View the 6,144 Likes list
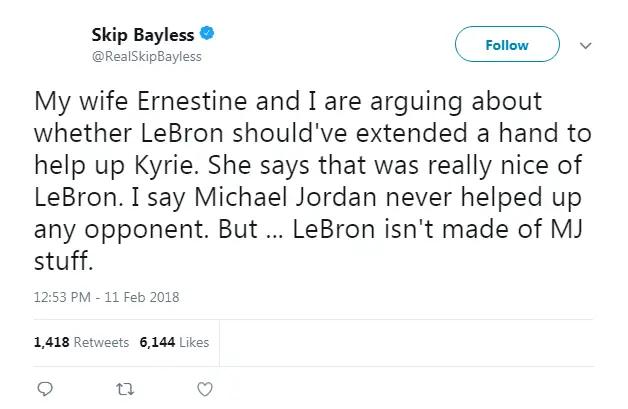The image size is (628, 409). pyautogui.click(x=174, y=342)
